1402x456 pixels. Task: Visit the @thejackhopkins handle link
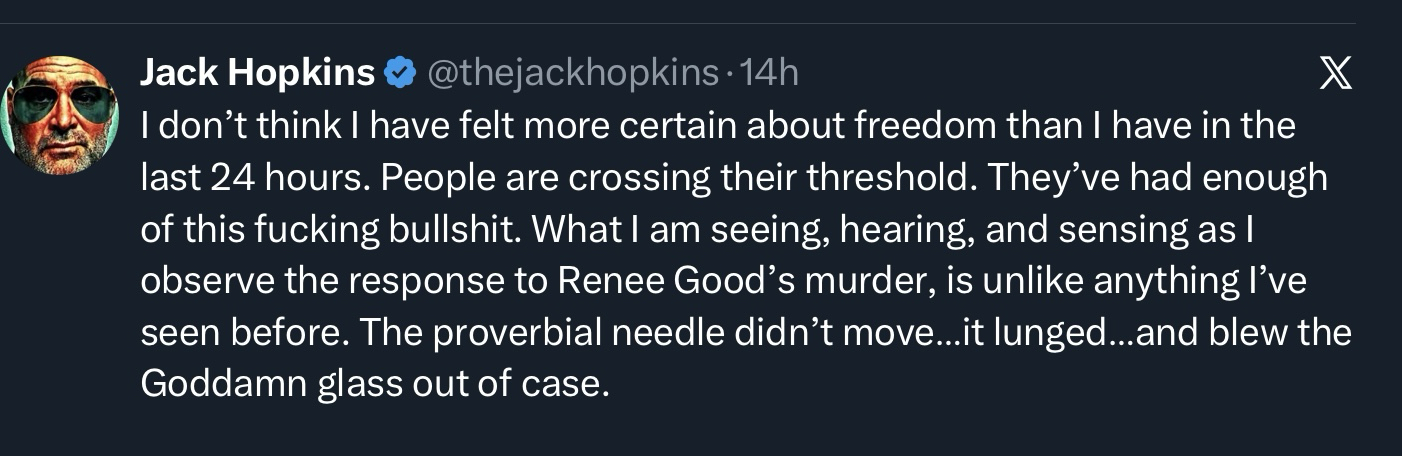[x=573, y=73]
